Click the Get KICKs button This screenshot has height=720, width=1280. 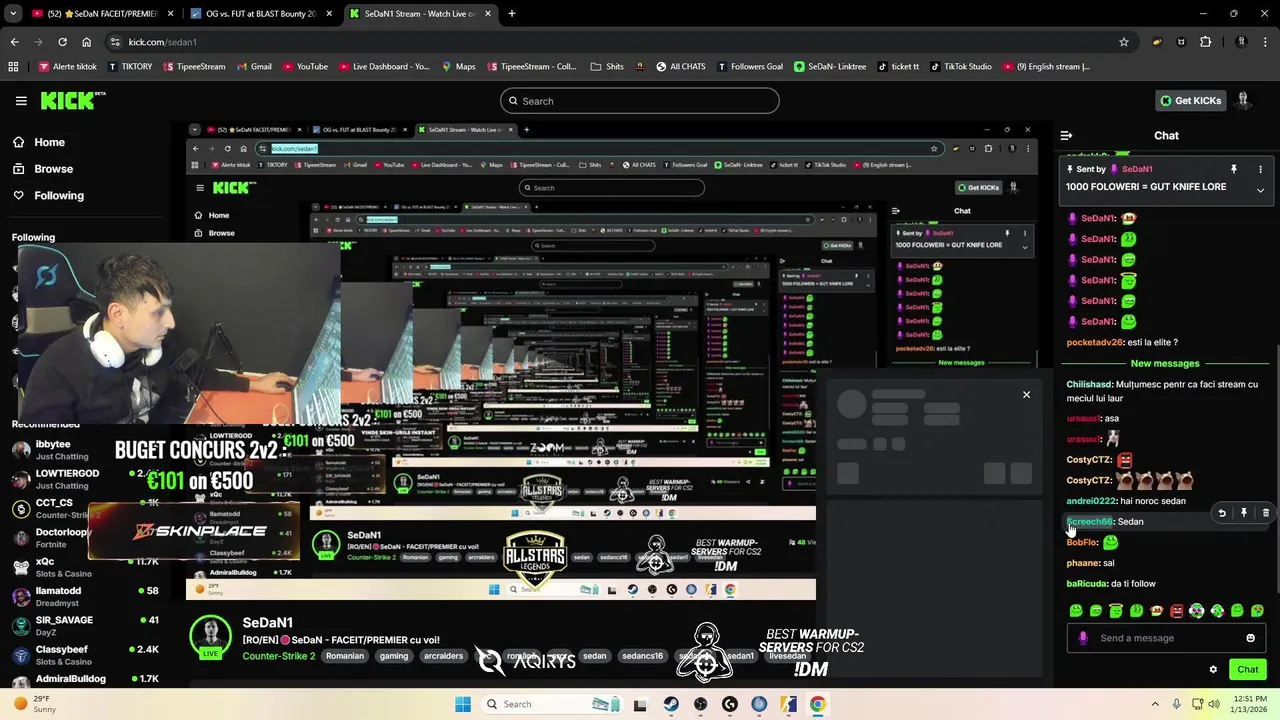click(1190, 101)
